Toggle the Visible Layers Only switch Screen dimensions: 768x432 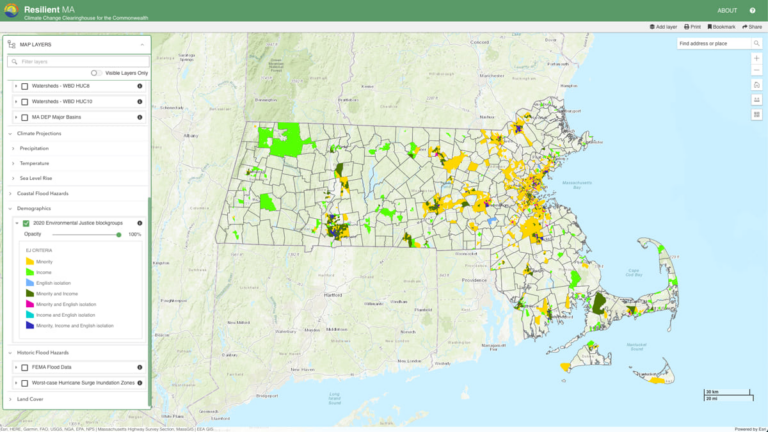click(96, 73)
